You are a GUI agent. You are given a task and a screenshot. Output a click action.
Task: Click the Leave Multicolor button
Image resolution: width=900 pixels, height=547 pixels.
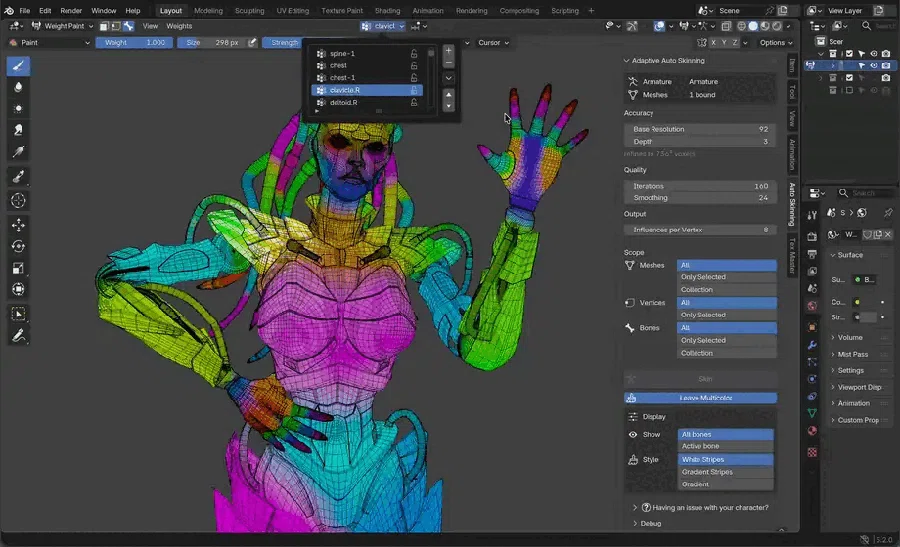pyautogui.click(x=700, y=398)
